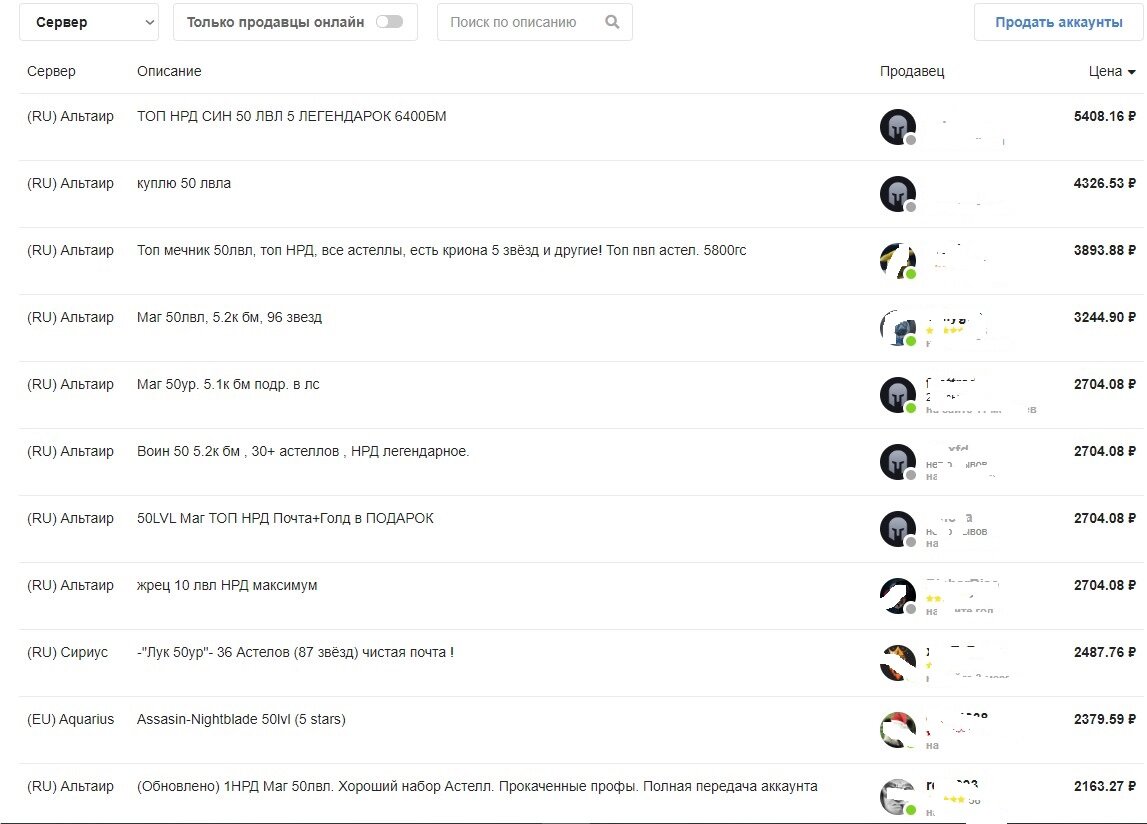Sort listings by Цена column arrow

coord(1132,72)
